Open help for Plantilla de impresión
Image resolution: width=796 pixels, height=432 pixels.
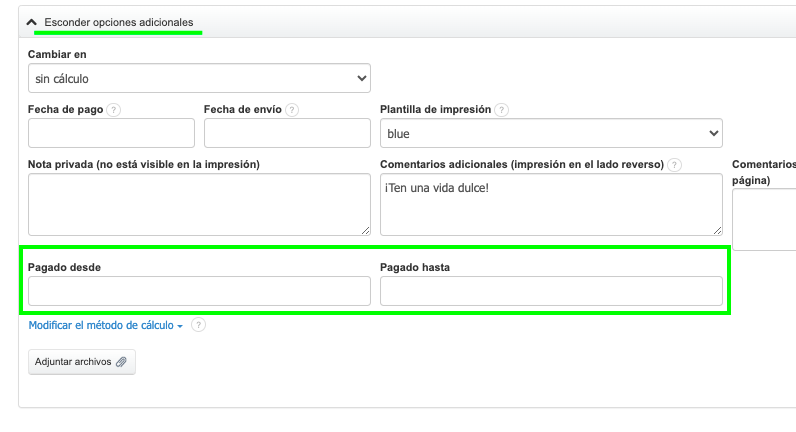click(502, 110)
